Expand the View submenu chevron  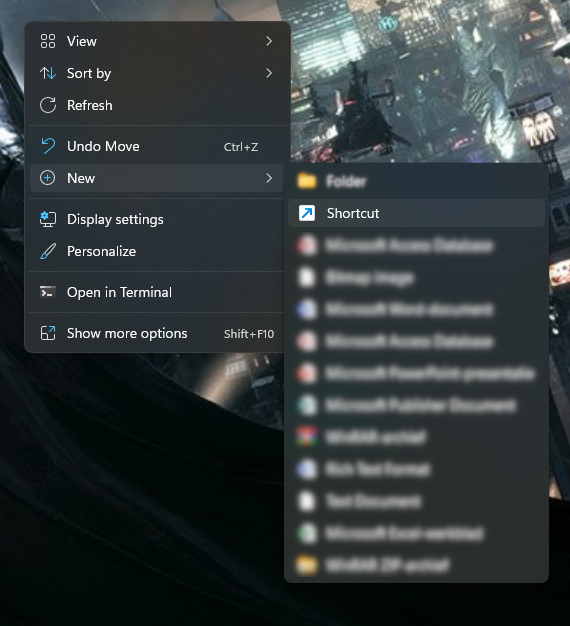(x=269, y=41)
